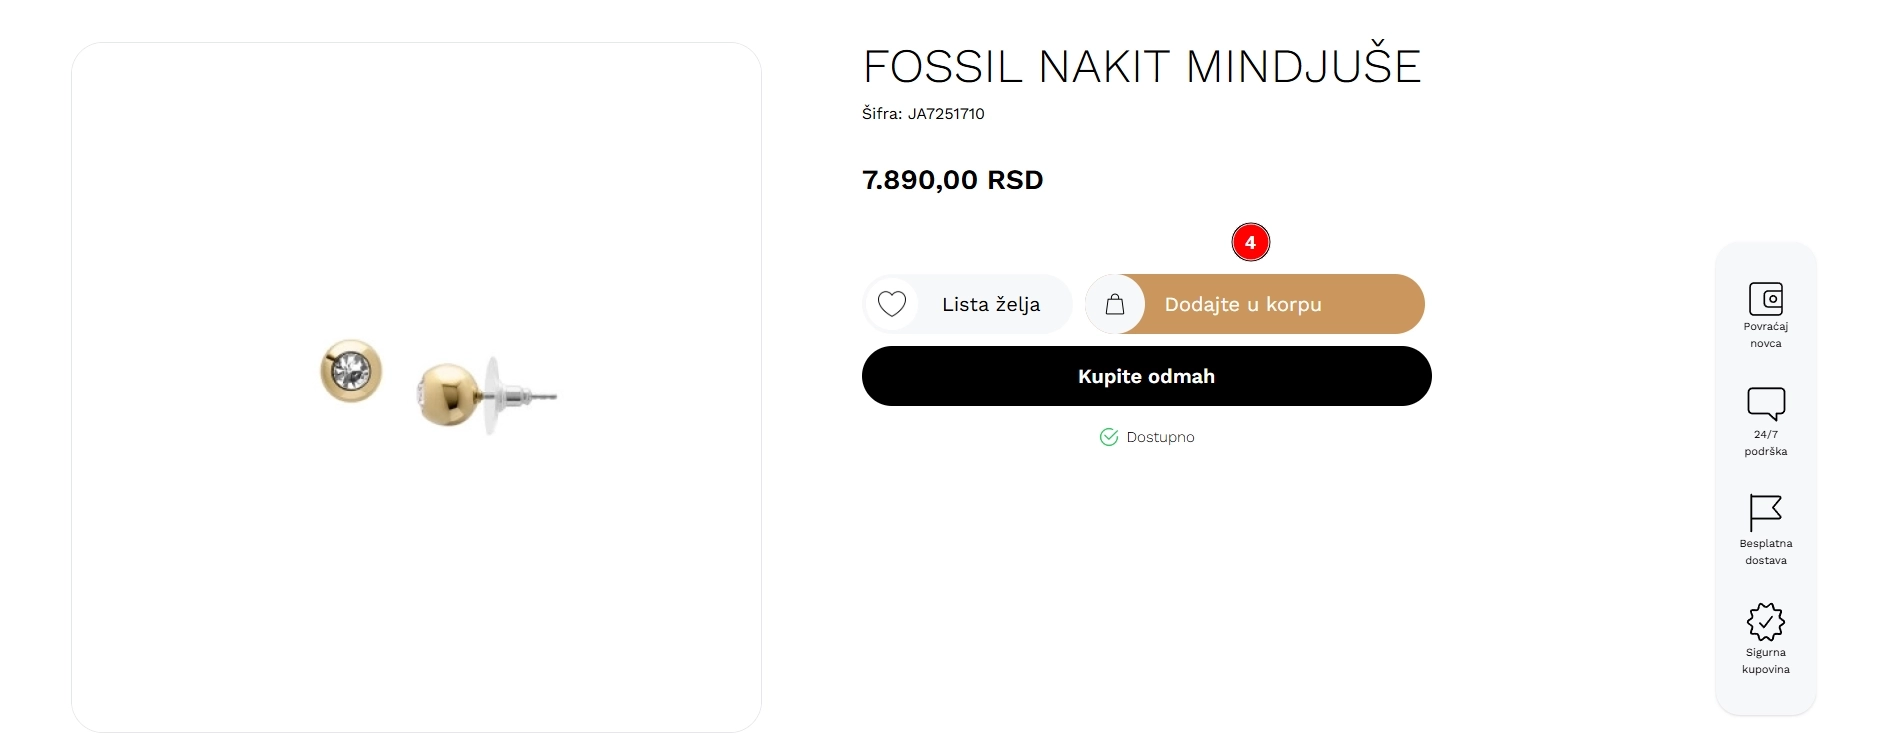The height and width of the screenshot is (752, 1892).
Task: Buy now with 'Kupite odmah' button
Action: coord(1147,376)
